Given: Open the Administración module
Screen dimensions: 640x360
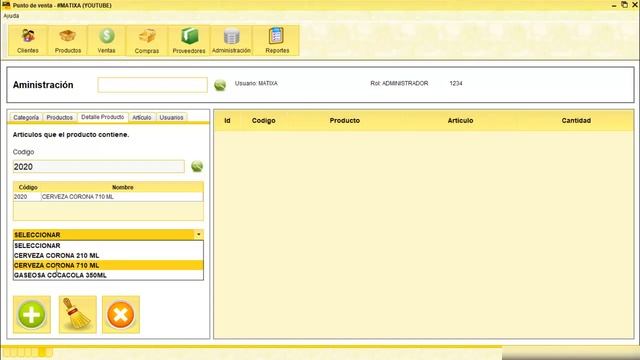Looking at the screenshot, I should tap(231, 40).
